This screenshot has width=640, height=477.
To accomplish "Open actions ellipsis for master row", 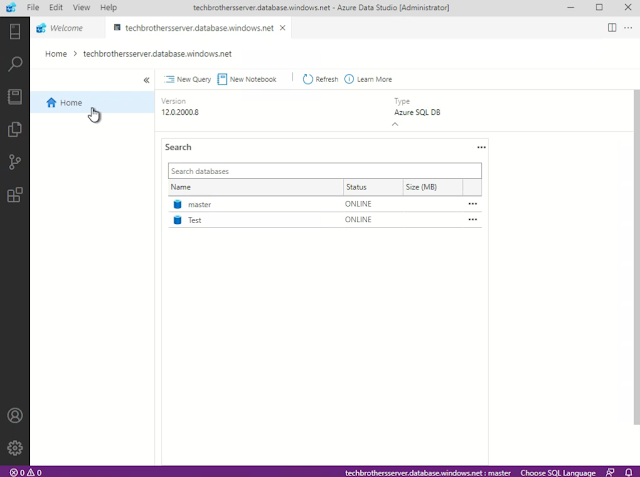I will [473, 204].
